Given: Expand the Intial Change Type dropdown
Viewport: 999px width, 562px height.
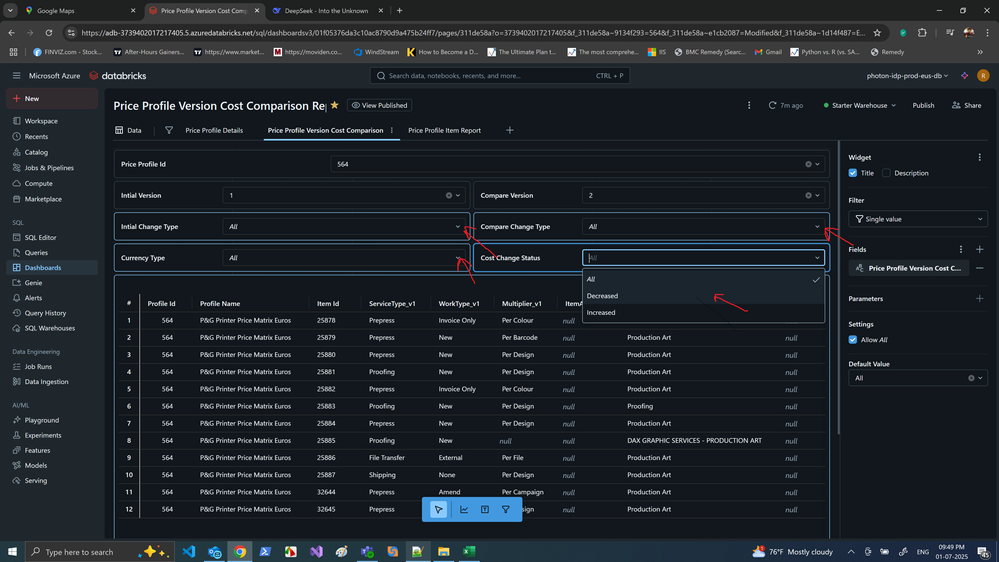Looking at the screenshot, I should [x=345, y=227].
